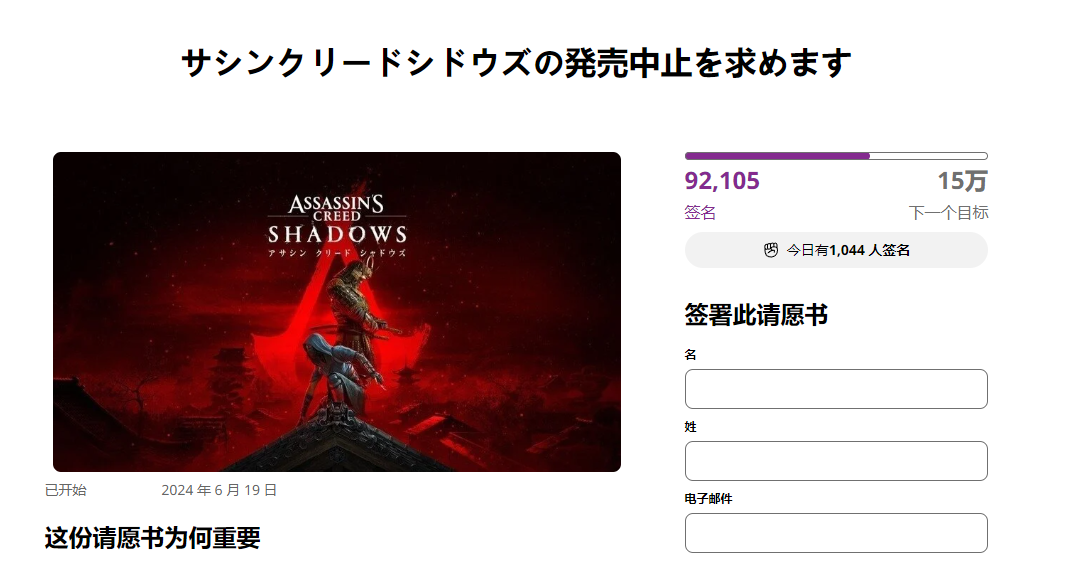The width and height of the screenshot is (1075, 561).
Task: Select the 92,105 signature count
Action: [722, 181]
